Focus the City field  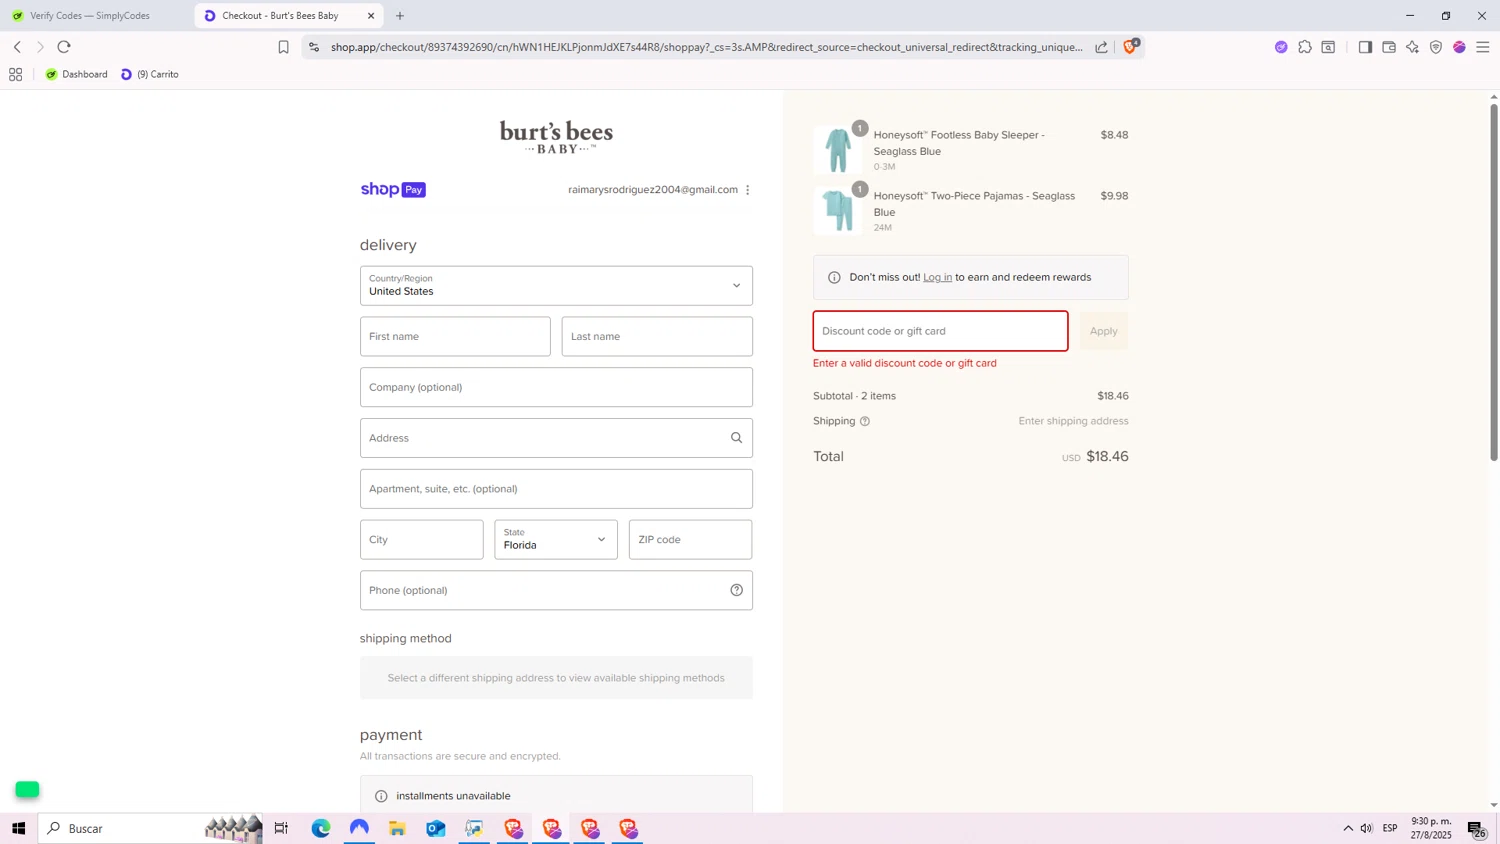422,540
